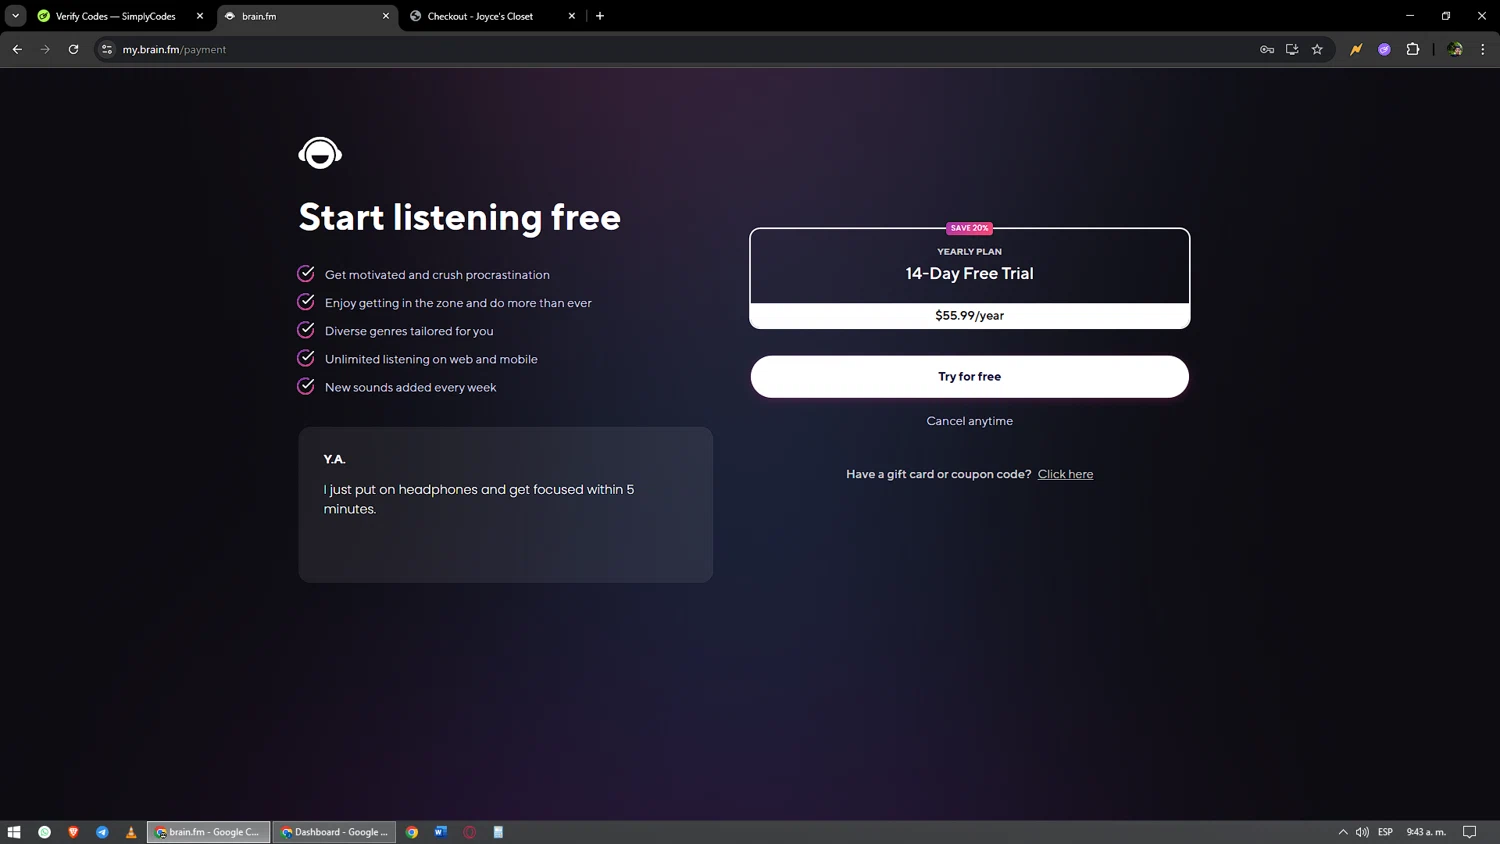1500x844 pixels.
Task: Click the purple round extension icon
Action: 1384,49
